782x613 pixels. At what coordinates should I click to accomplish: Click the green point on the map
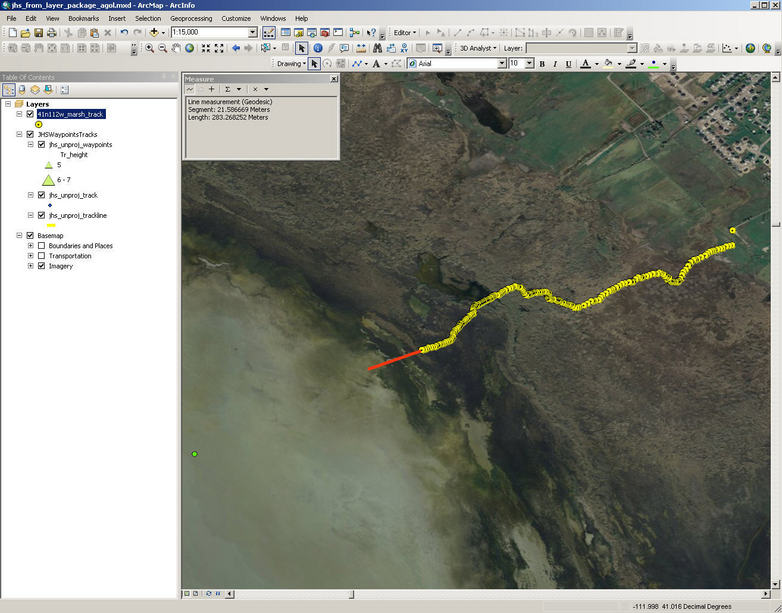pyautogui.click(x=195, y=454)
